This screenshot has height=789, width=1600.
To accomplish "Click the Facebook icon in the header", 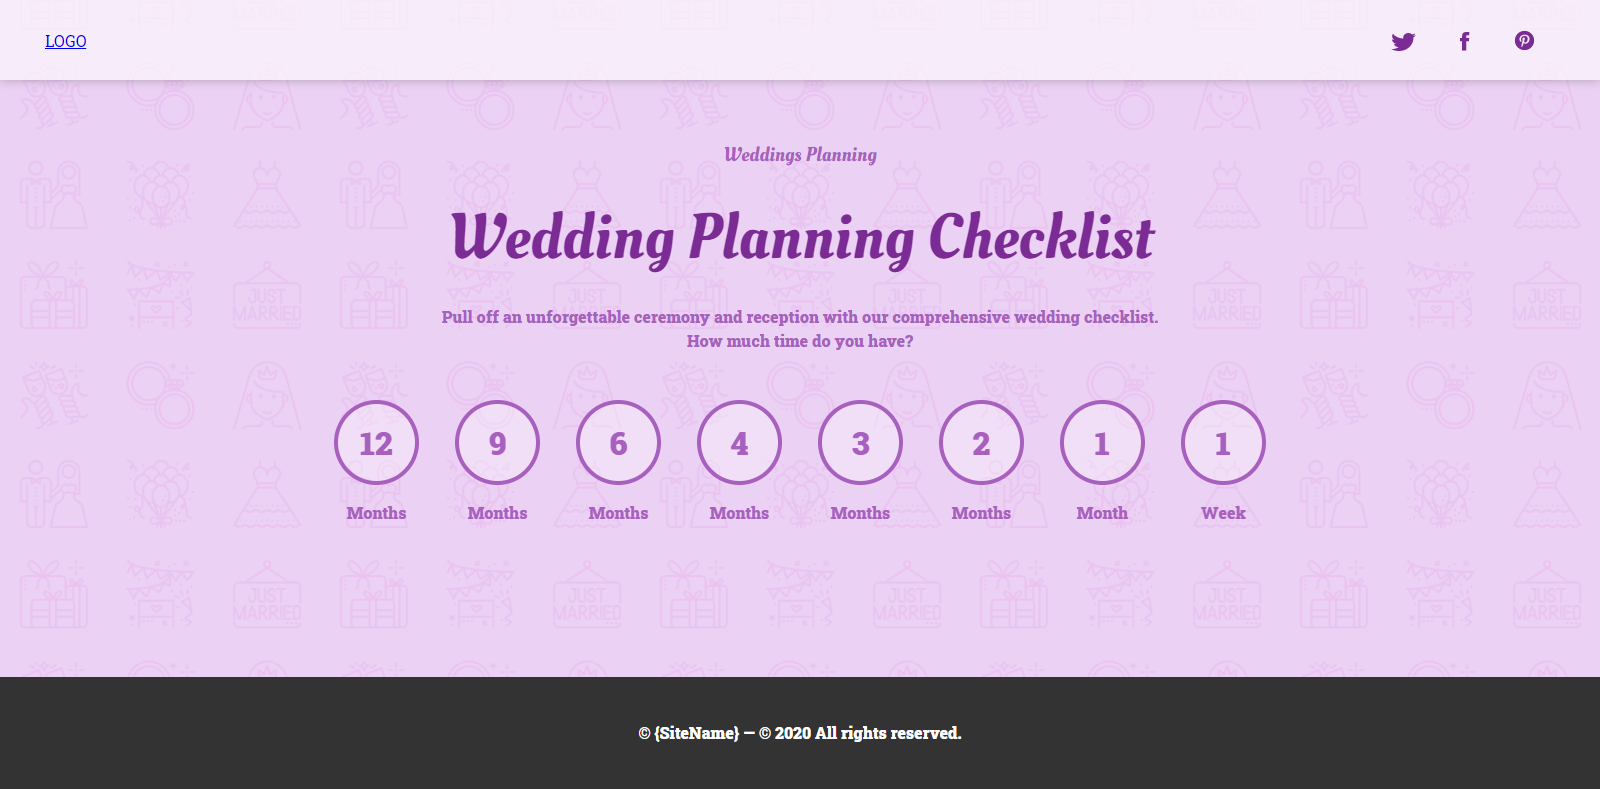I will [x=1464, y=41].
